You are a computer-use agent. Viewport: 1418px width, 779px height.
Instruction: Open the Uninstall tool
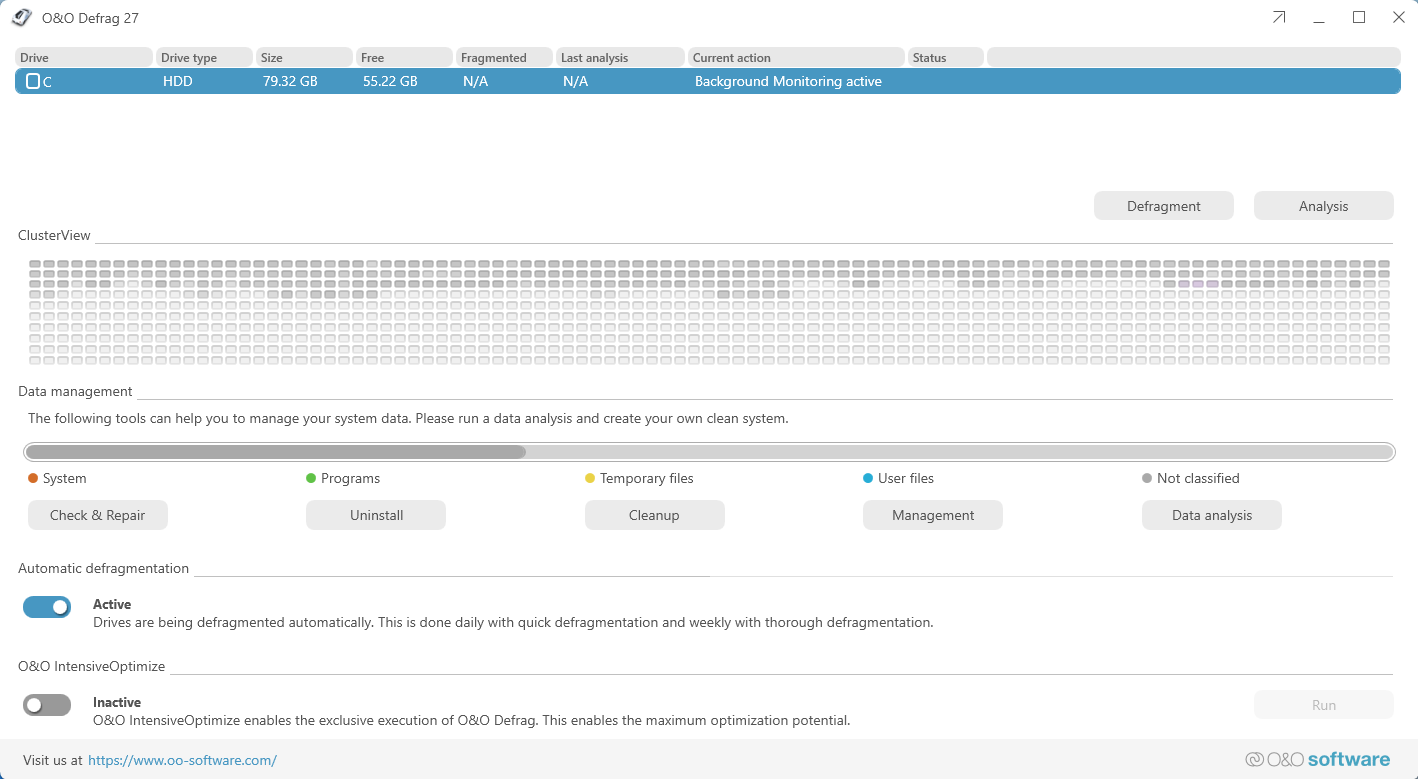[376, 515]
